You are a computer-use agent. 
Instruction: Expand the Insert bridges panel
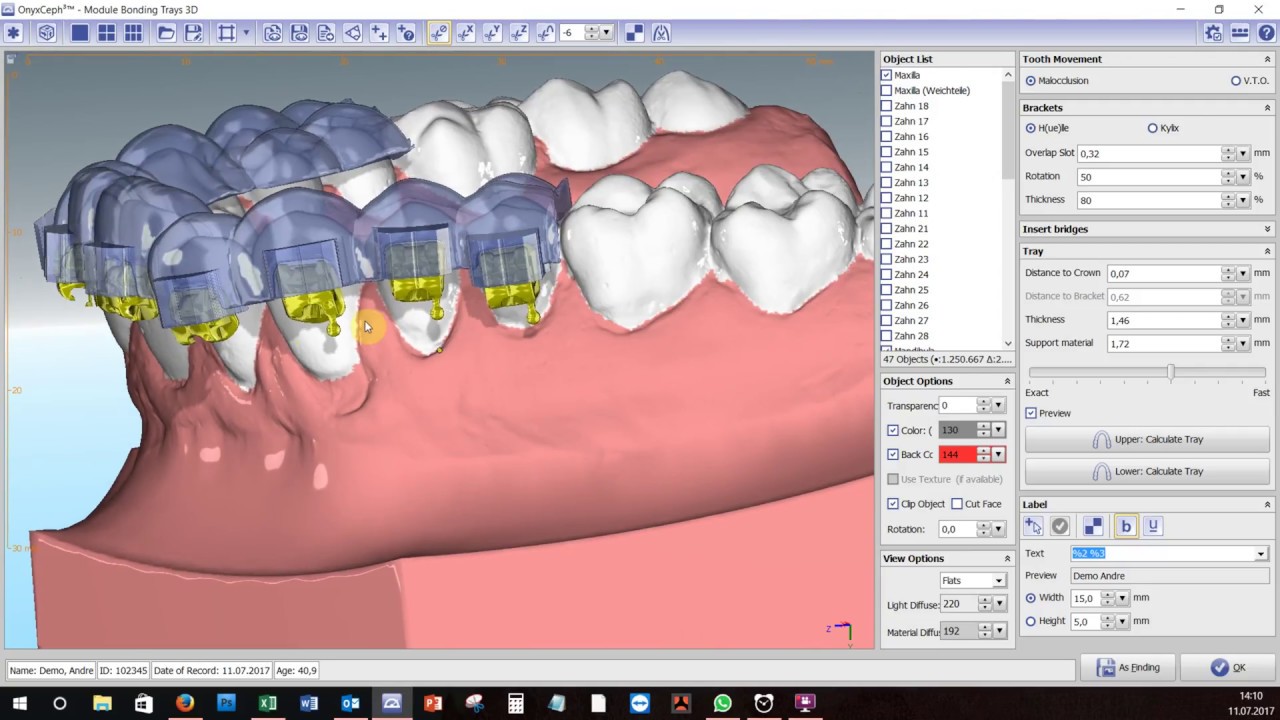1268,229
